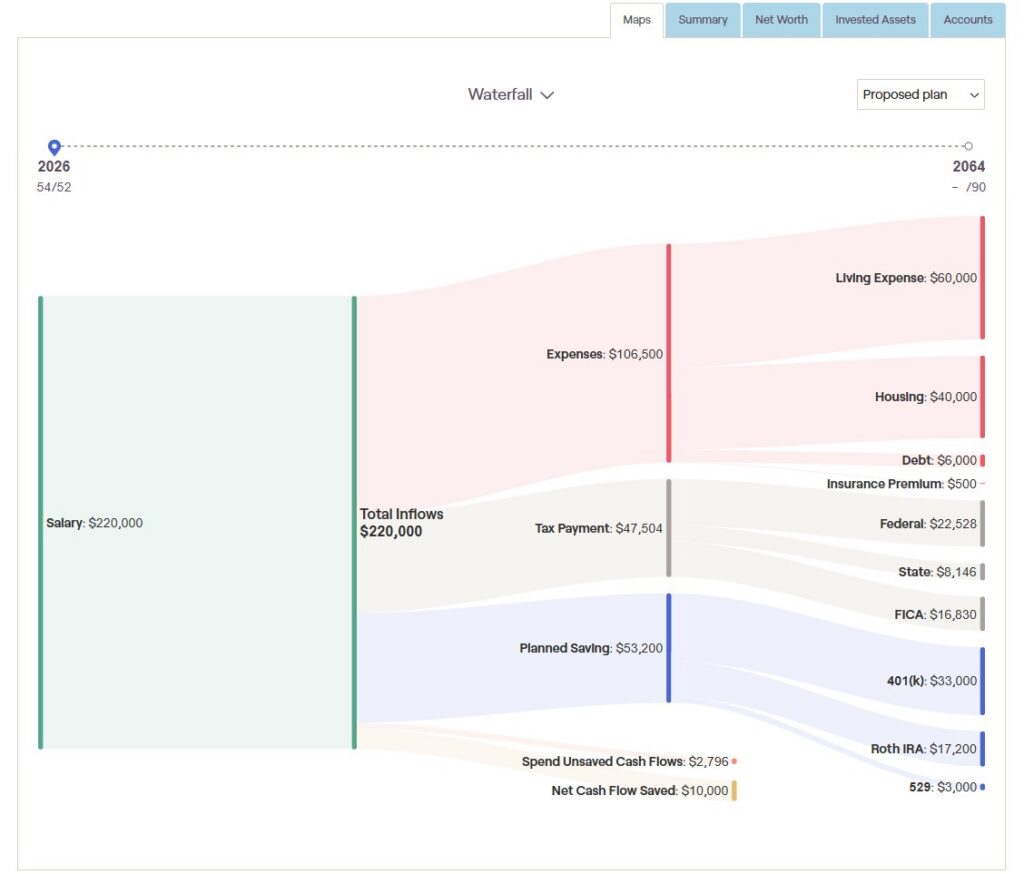Viewport: 1024px width, 874px height.
Task: Go to the Accounts tab
Action: tap(968, 20)
